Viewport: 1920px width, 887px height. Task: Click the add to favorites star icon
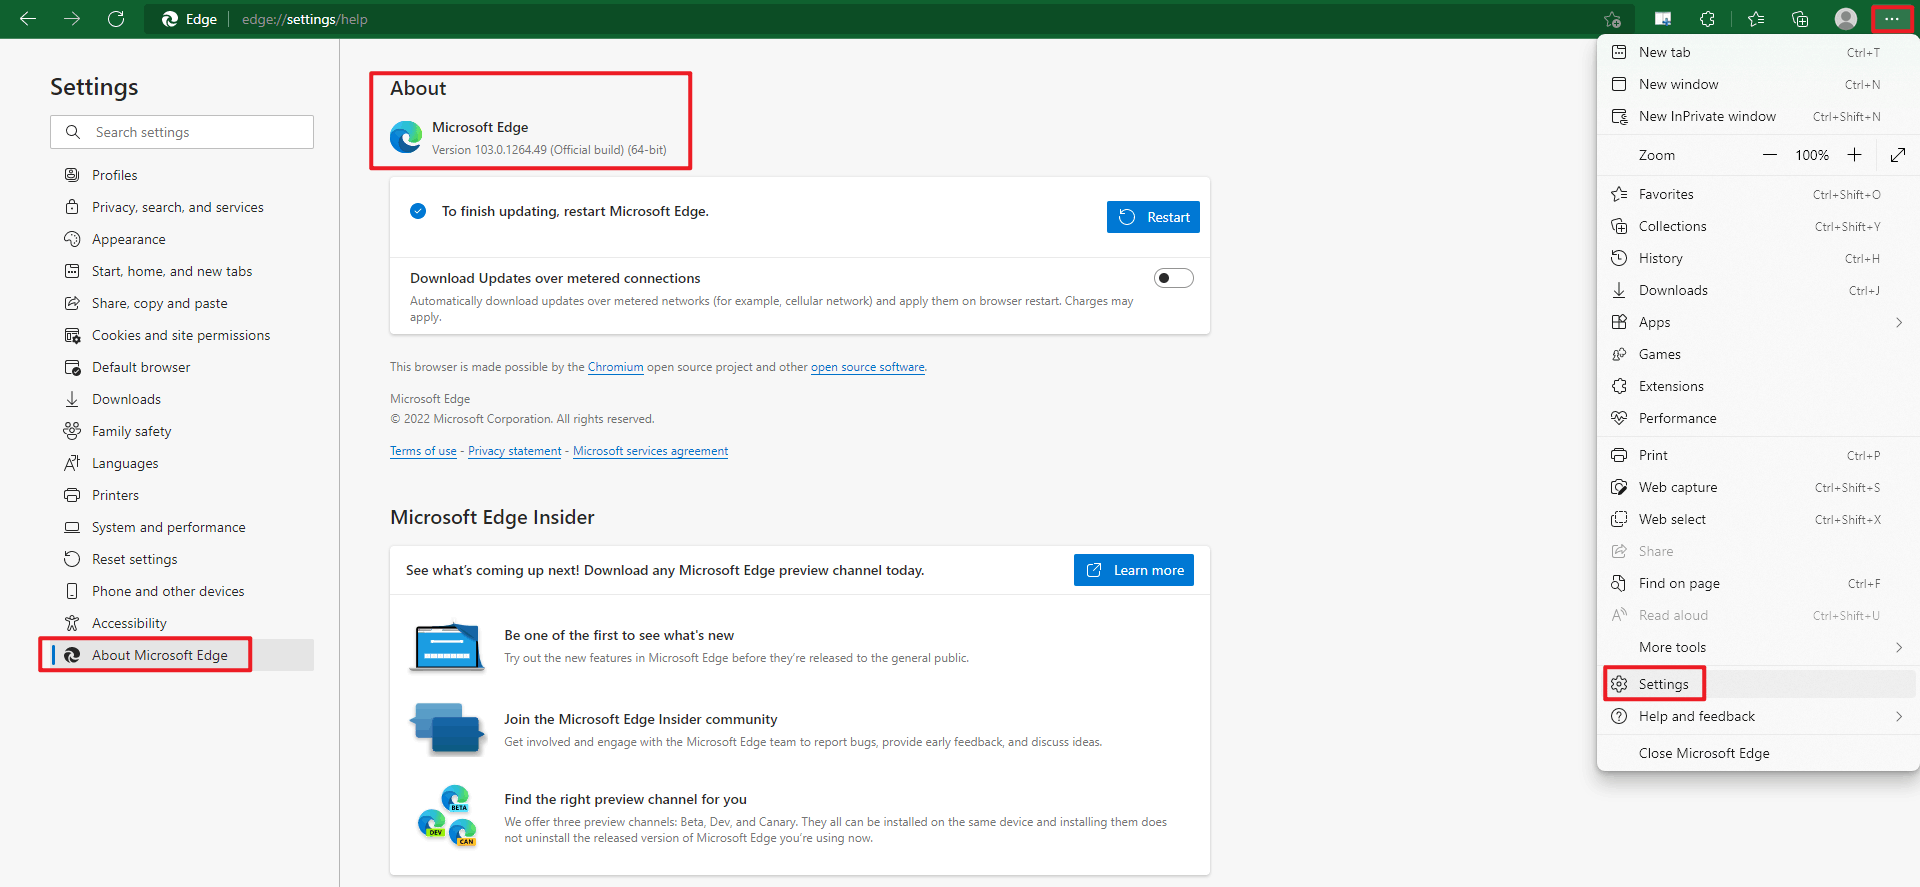point(1612,19)
